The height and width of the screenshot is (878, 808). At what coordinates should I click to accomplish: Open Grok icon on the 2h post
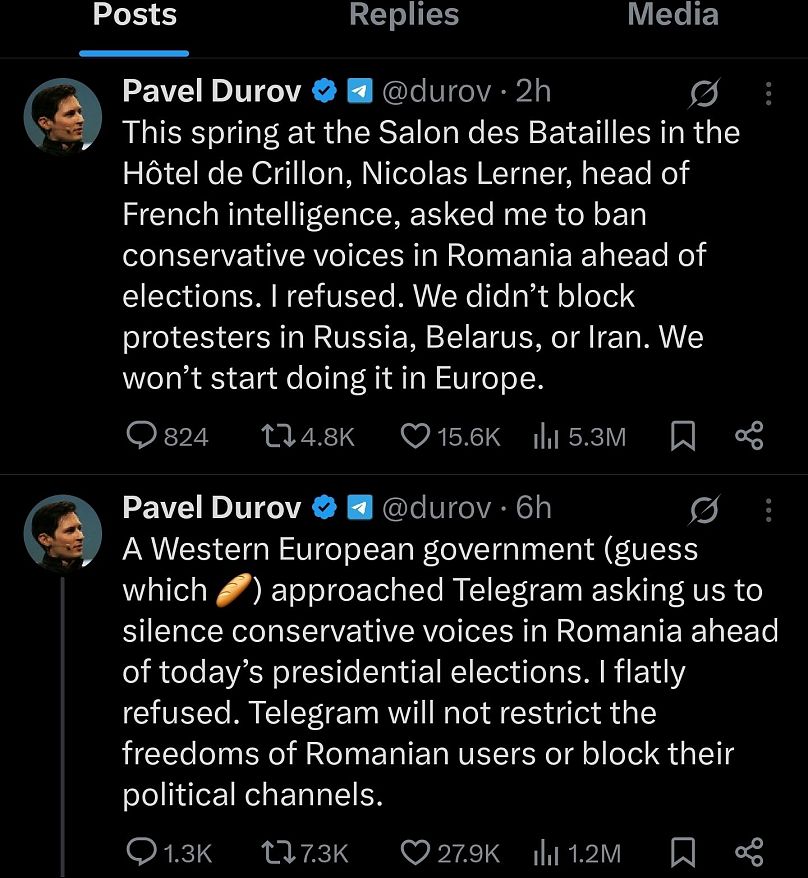(704, 93)
